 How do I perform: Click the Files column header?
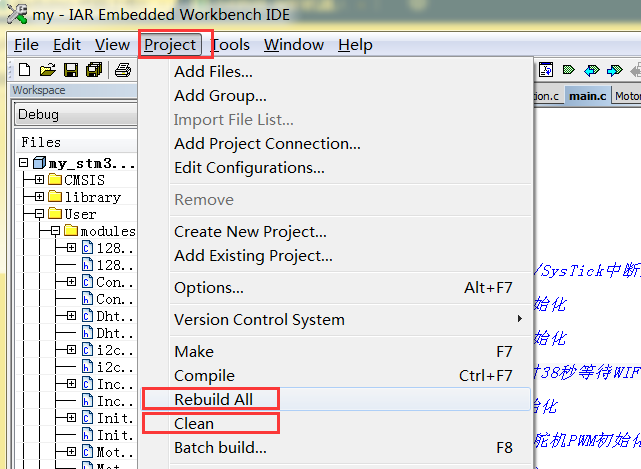point(76,142)
